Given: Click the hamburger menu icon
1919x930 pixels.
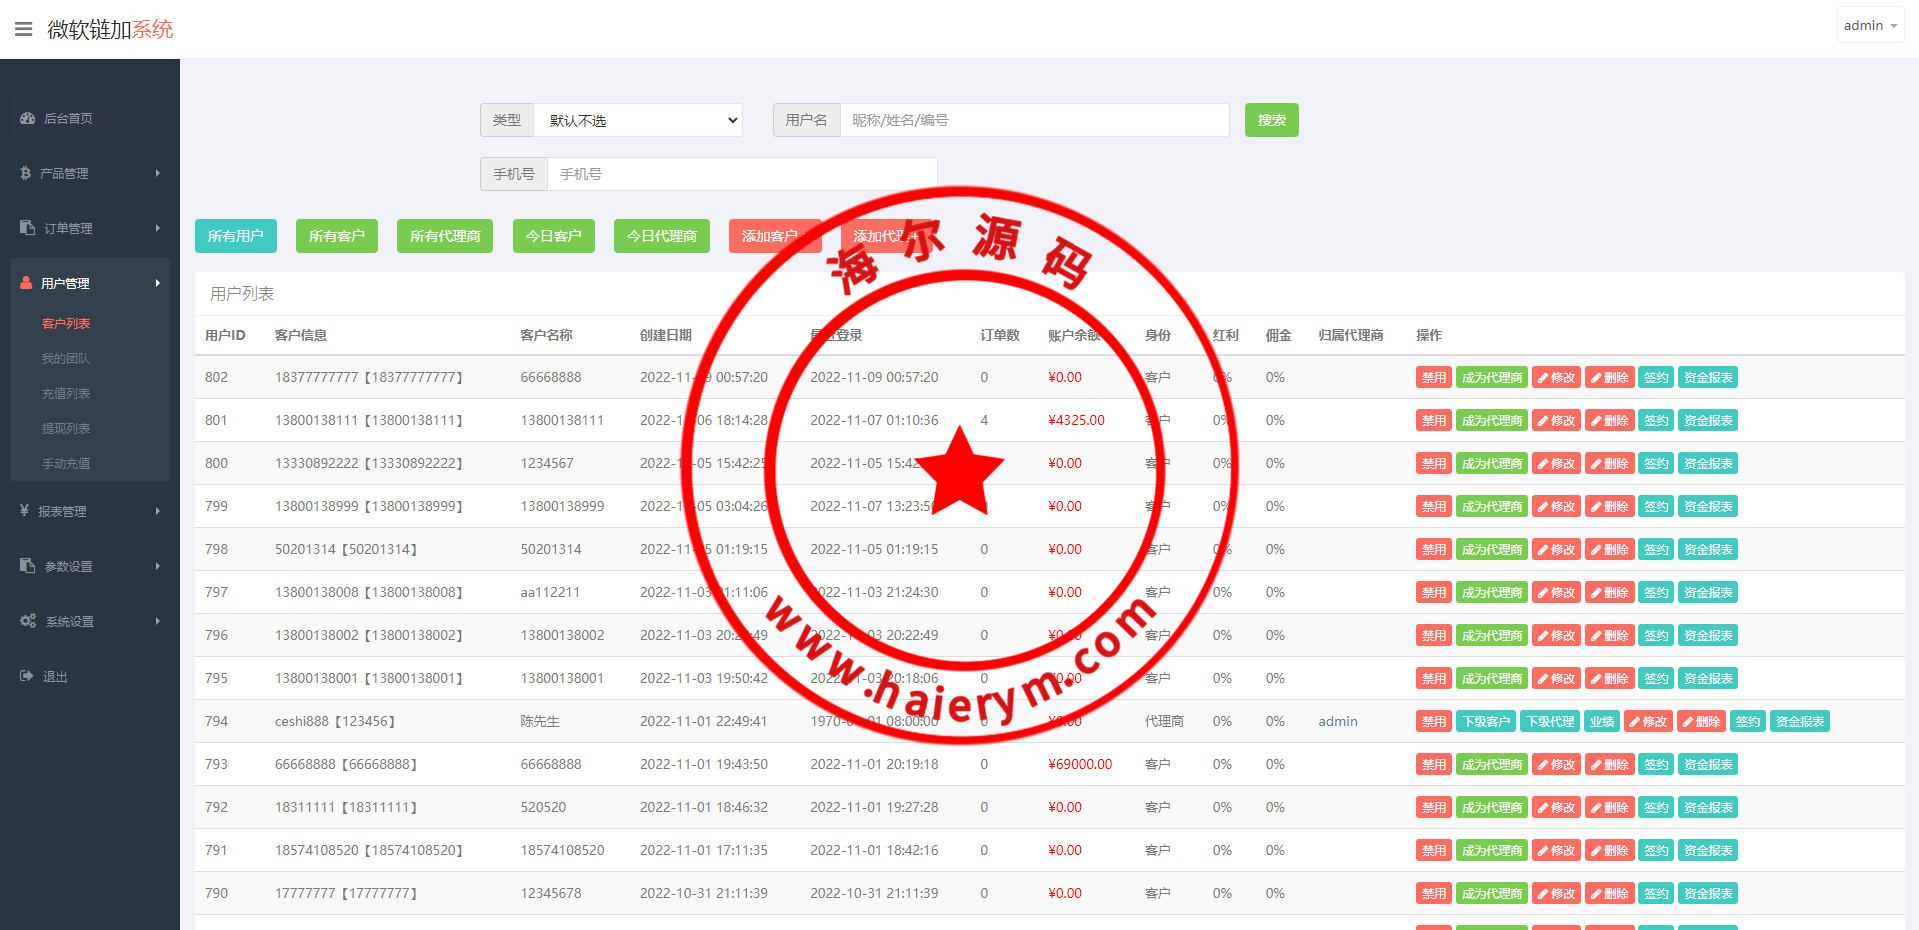Looking at the screenshot, I should 24,29.
